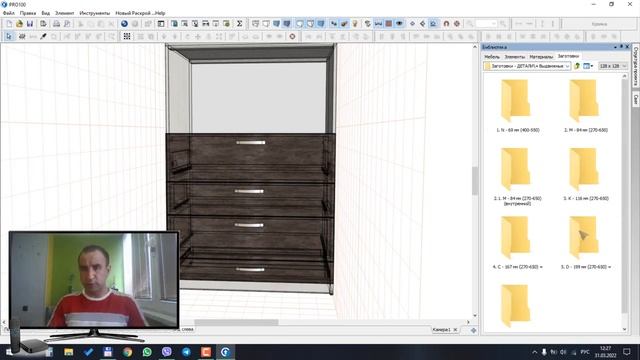Switch to sketch view mode

point(266,24)
